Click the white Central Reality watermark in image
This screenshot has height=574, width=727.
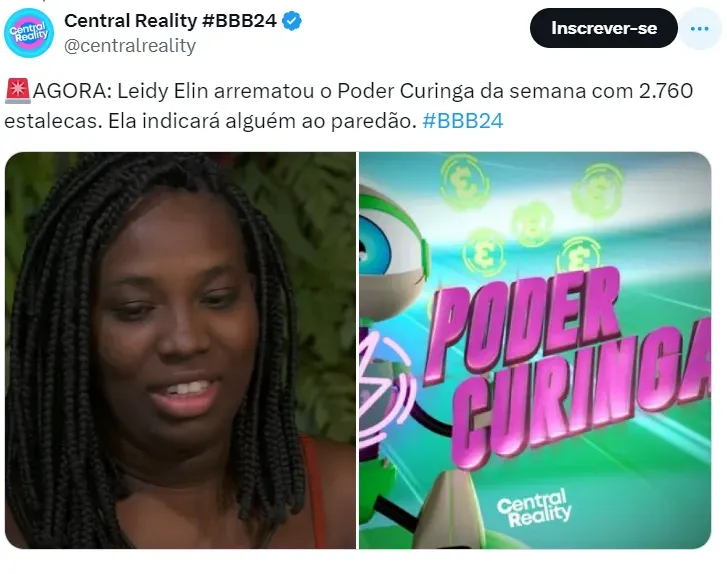[533, 508]
